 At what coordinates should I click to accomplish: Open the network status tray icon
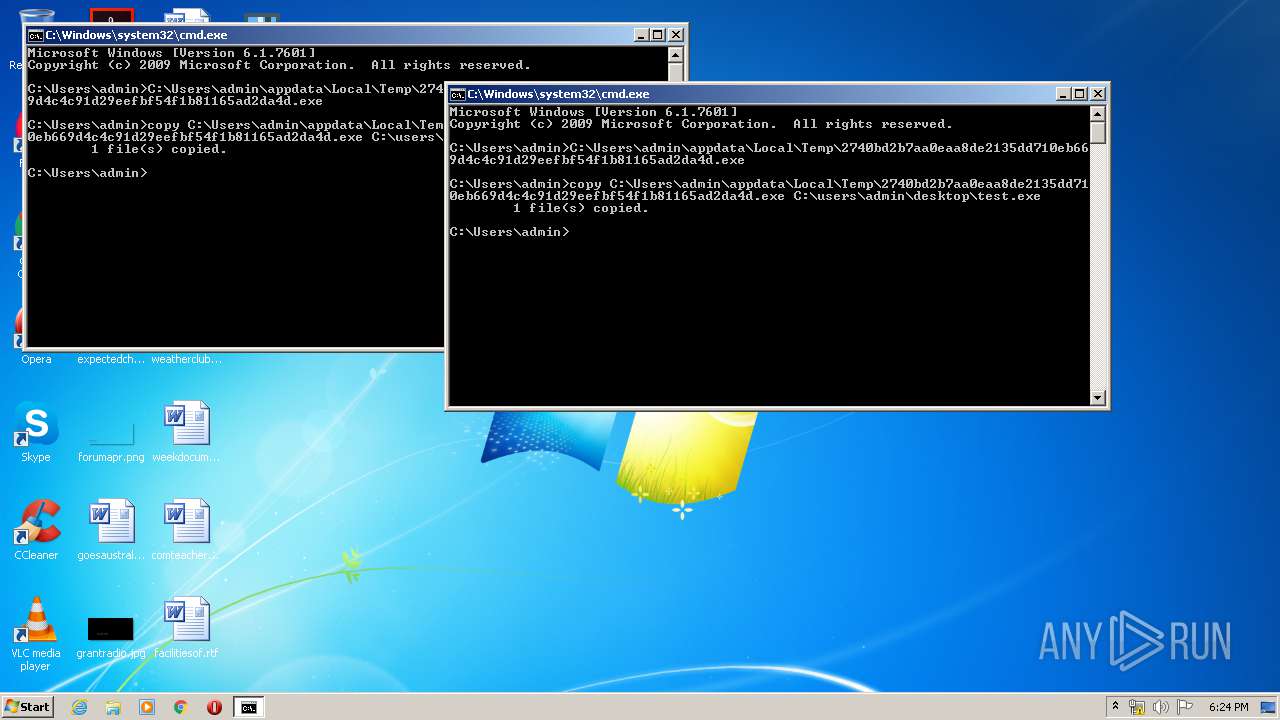click(1137, 707)
